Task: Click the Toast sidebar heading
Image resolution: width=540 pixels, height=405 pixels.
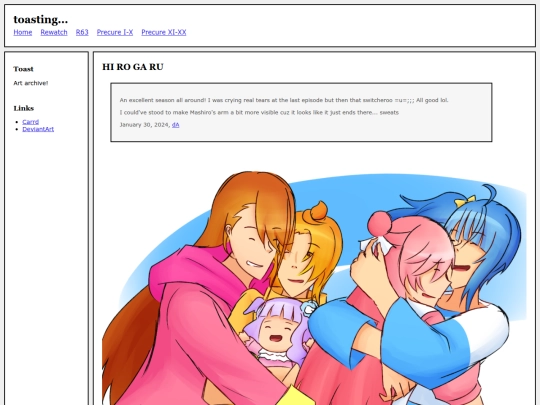Action: pos(23,69)
